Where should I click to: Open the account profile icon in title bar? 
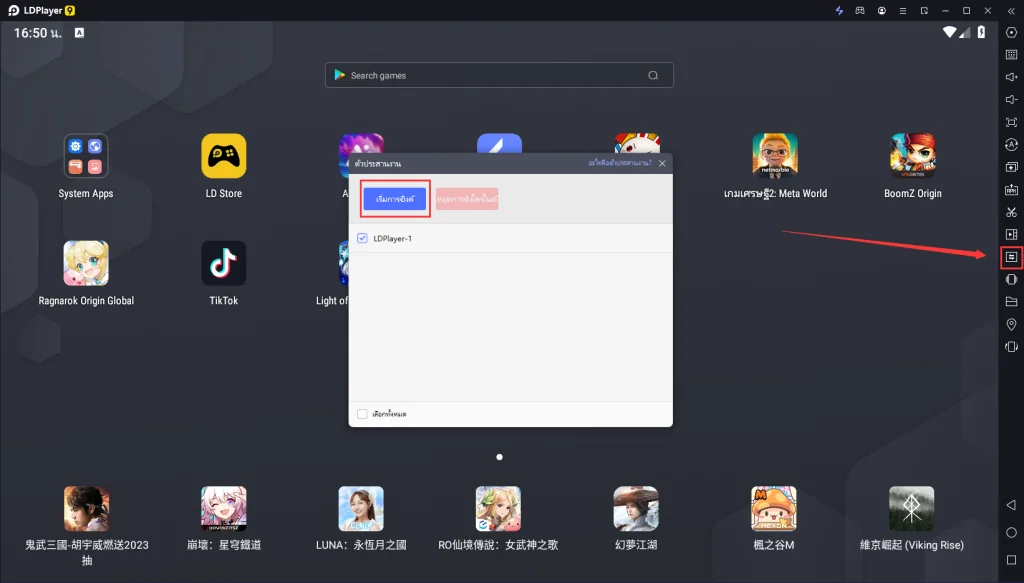click(882, 10)
